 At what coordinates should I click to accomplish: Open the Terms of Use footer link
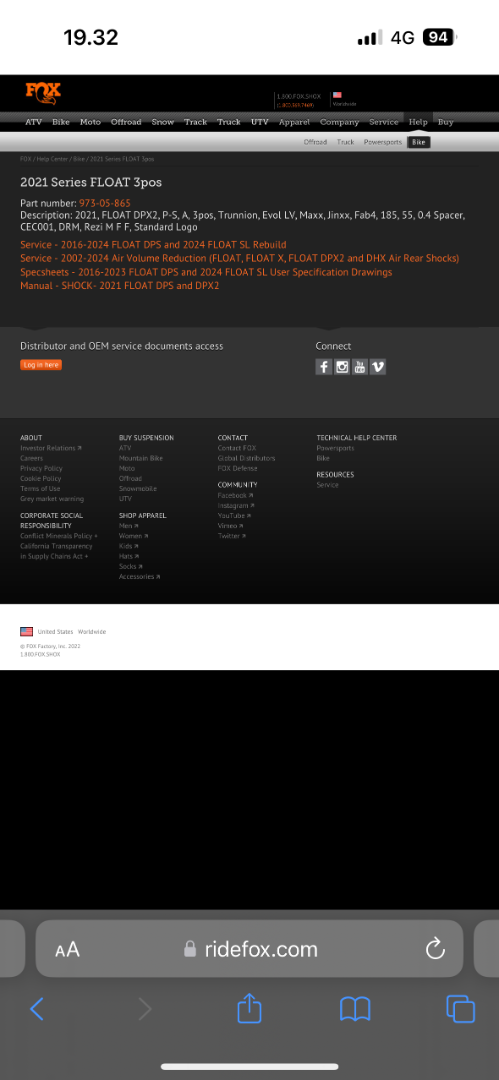[x=40, y=489]
